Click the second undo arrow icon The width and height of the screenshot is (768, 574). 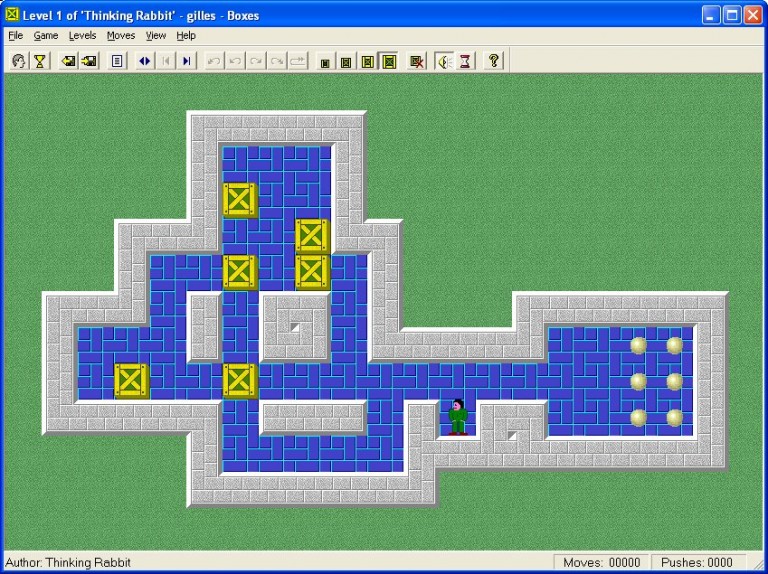235,61
